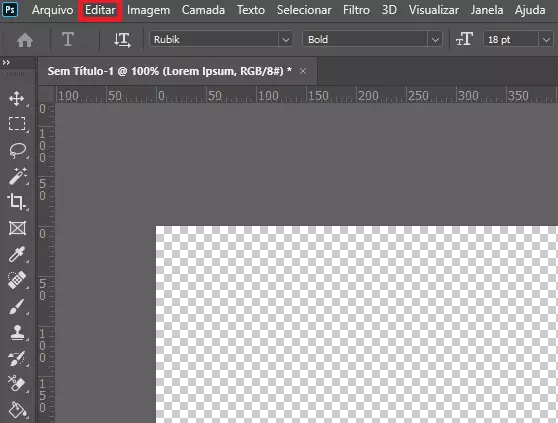558x423 pixels.
Task: Open the 18 pt font size dropdown arrow
Action: 546,39
